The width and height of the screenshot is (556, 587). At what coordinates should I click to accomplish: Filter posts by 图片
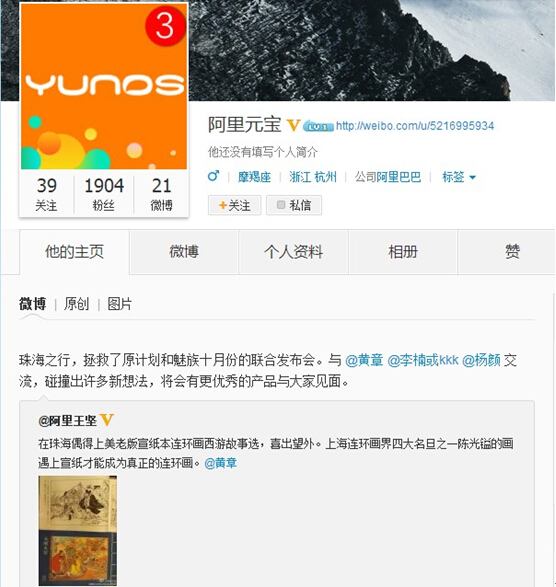pos(120,304)
